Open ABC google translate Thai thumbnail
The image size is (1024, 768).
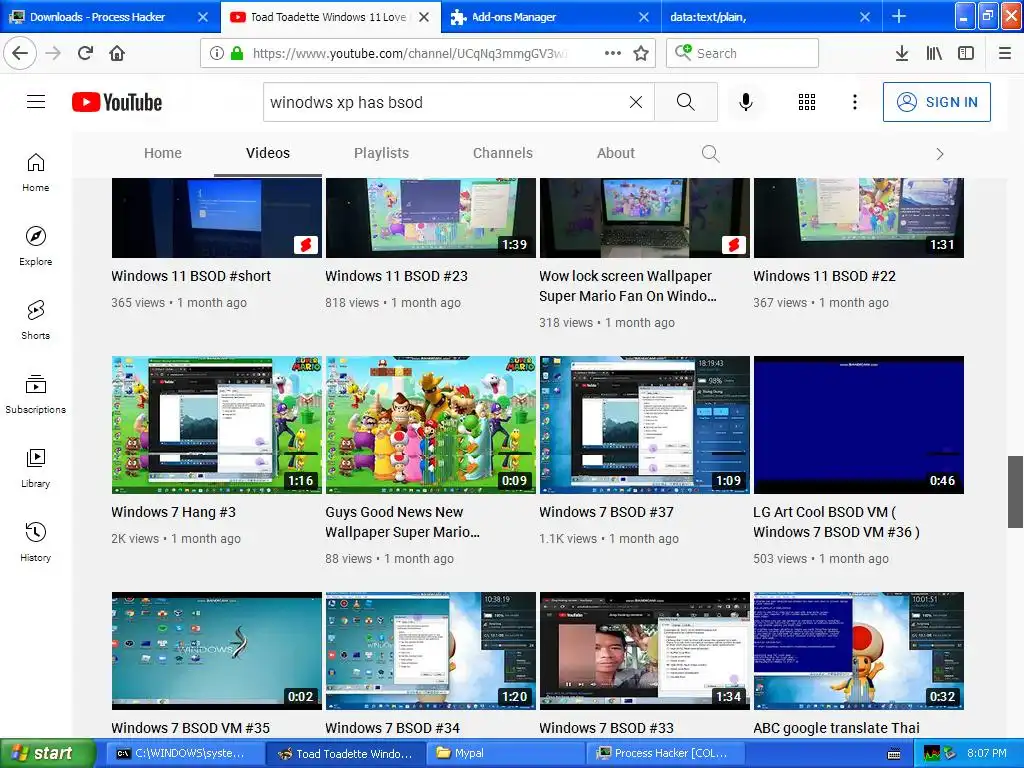pyautogui.click(x=859, y=650)
